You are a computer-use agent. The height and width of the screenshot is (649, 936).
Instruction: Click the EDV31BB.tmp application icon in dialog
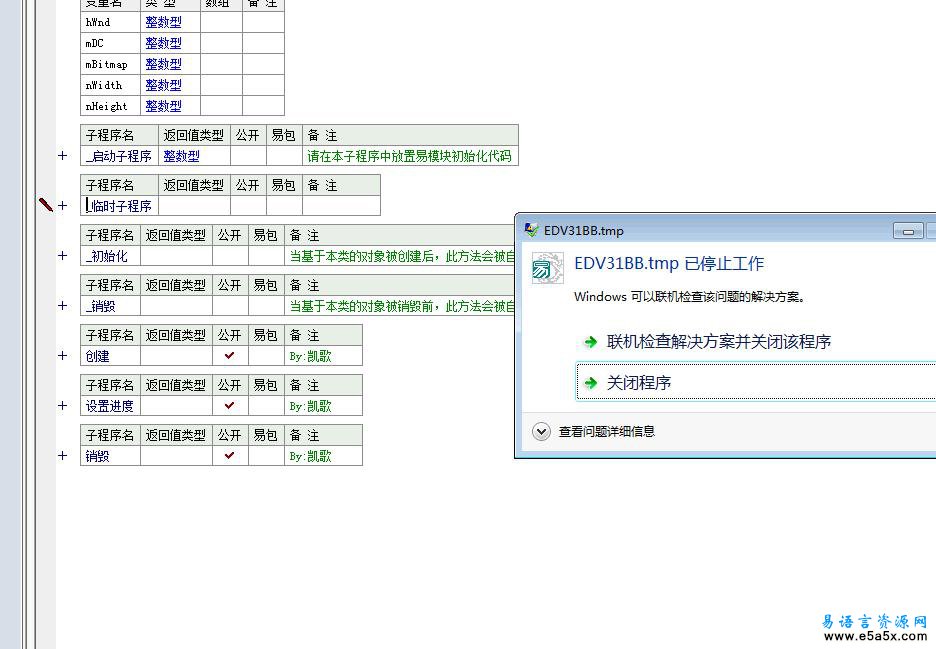point(547,268)
